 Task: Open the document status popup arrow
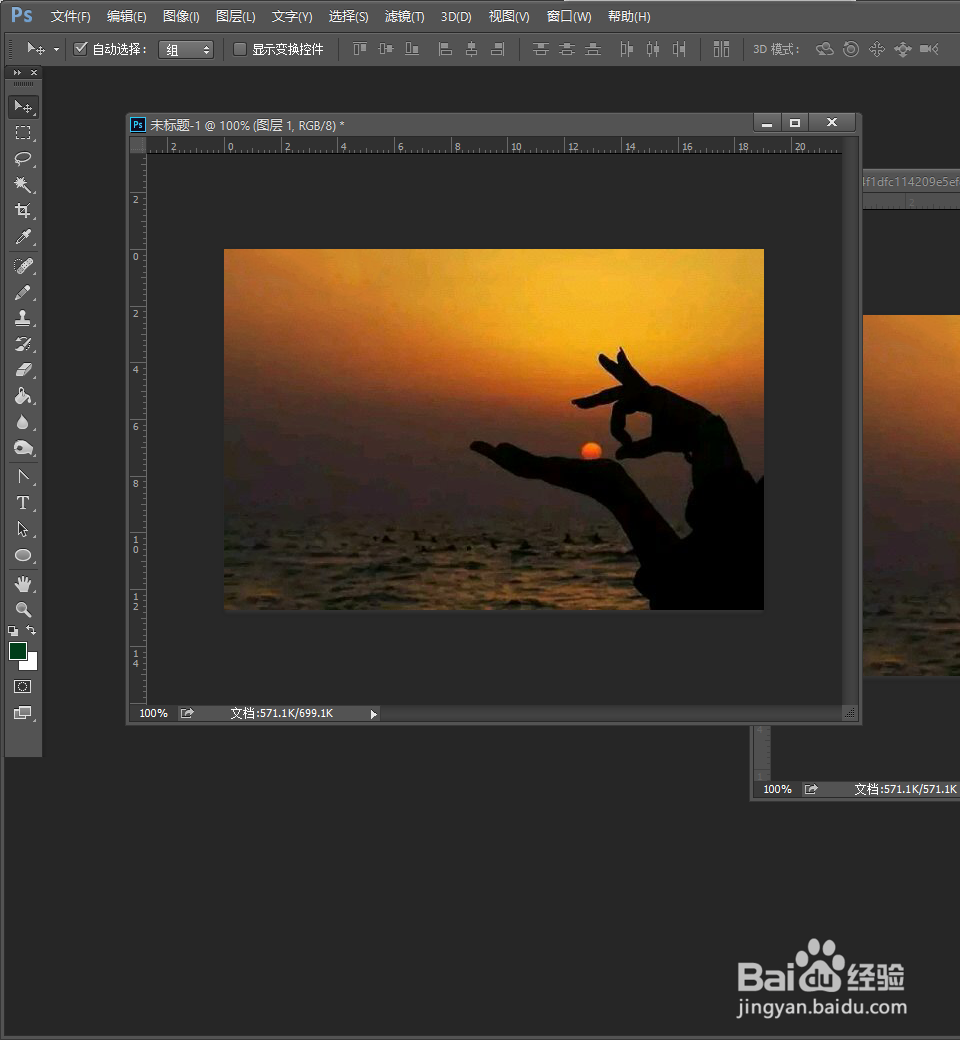tap(373, 713)
